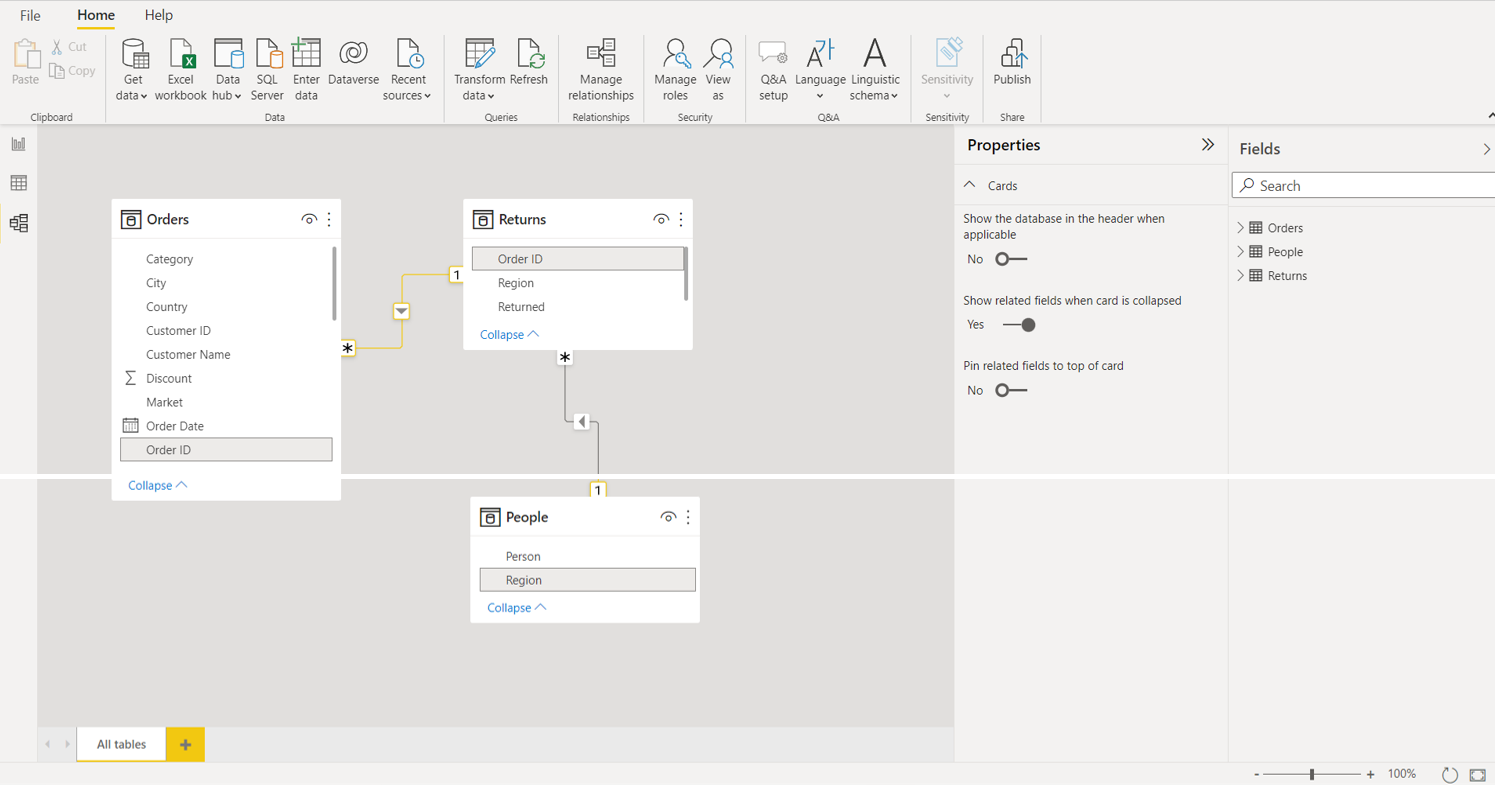
Task: Open Orders table more options
Action: click(329, 219)
